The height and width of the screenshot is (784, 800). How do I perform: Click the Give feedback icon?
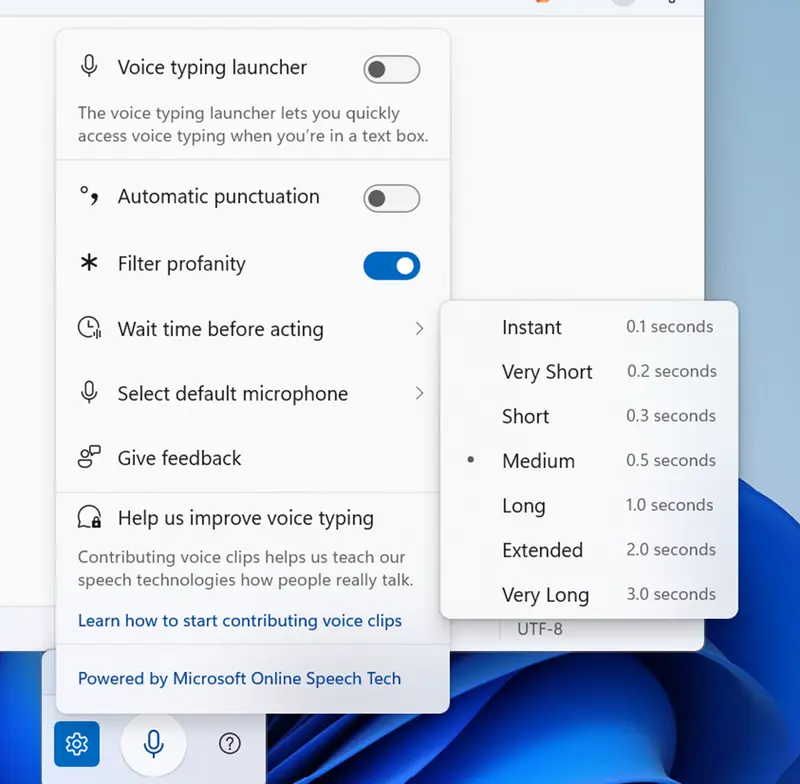point(90,458)
